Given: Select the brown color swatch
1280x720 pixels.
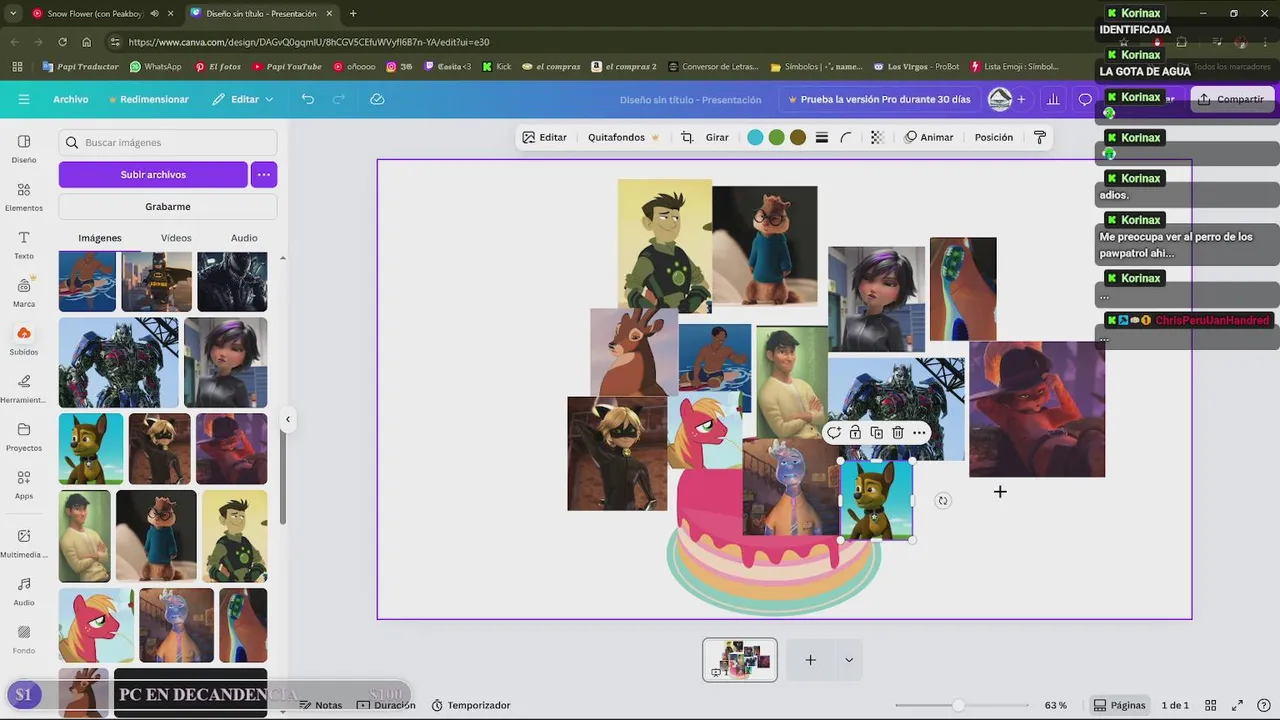Looking at the screenshot, I should point(798,137).
